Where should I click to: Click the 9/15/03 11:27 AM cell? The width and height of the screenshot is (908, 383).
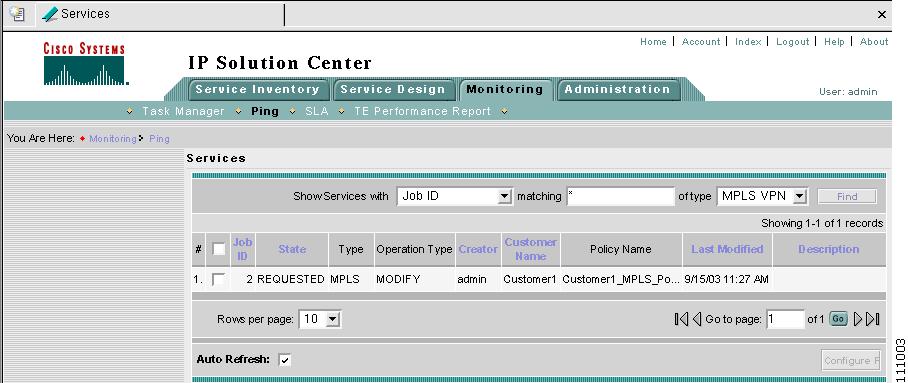coord(726,279)
